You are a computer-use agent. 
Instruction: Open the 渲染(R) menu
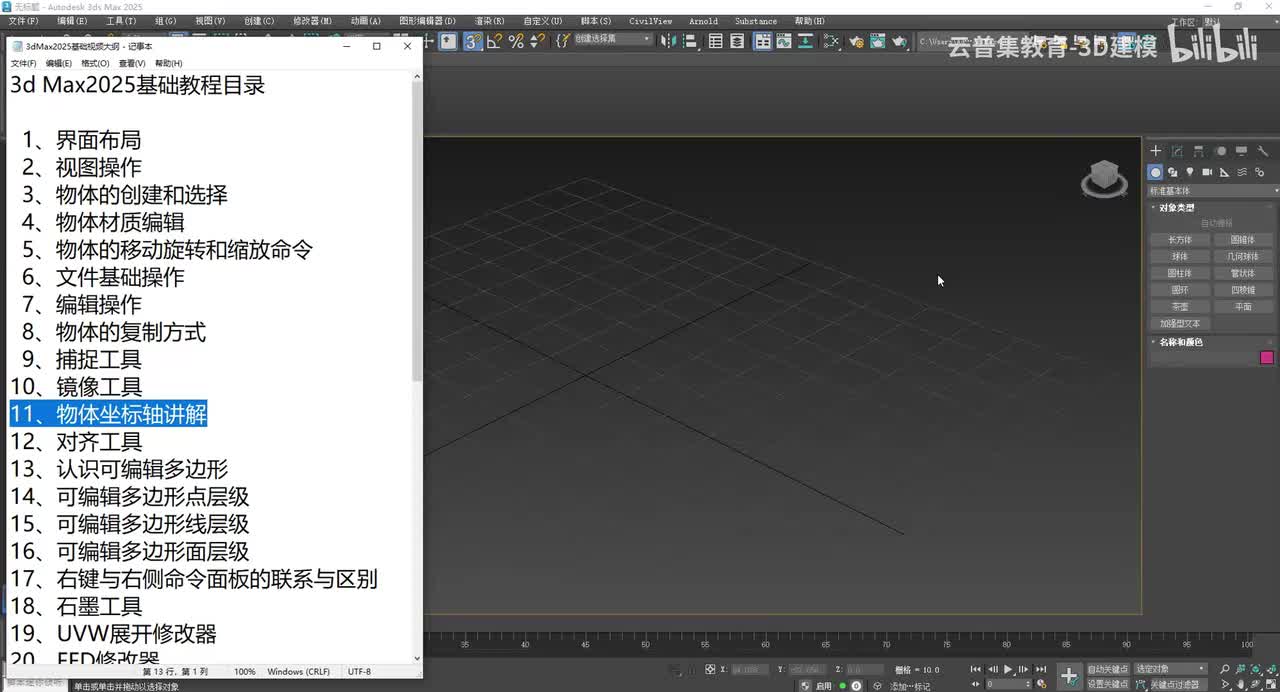coord(489,21)
